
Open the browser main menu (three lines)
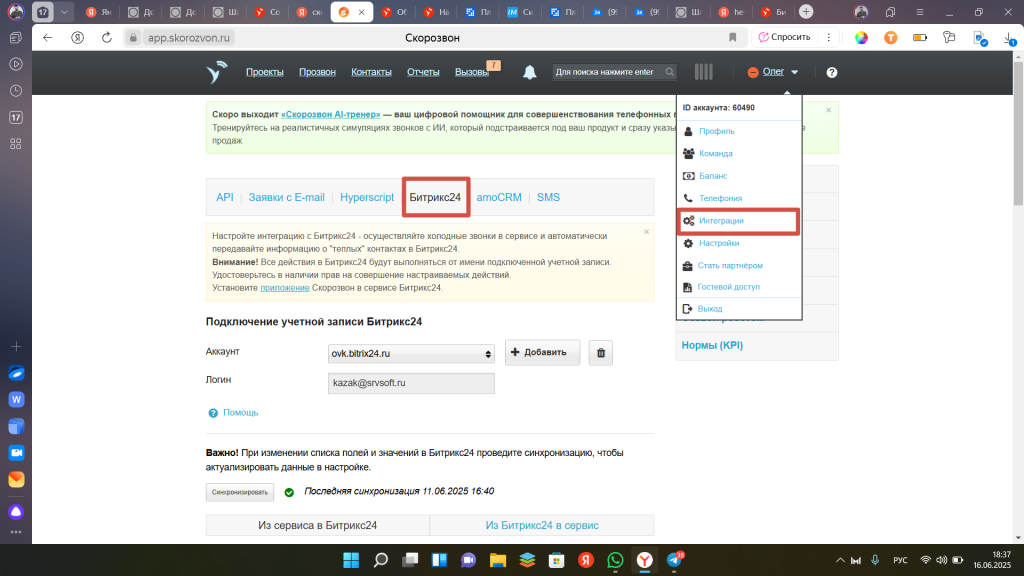(920, 12)
